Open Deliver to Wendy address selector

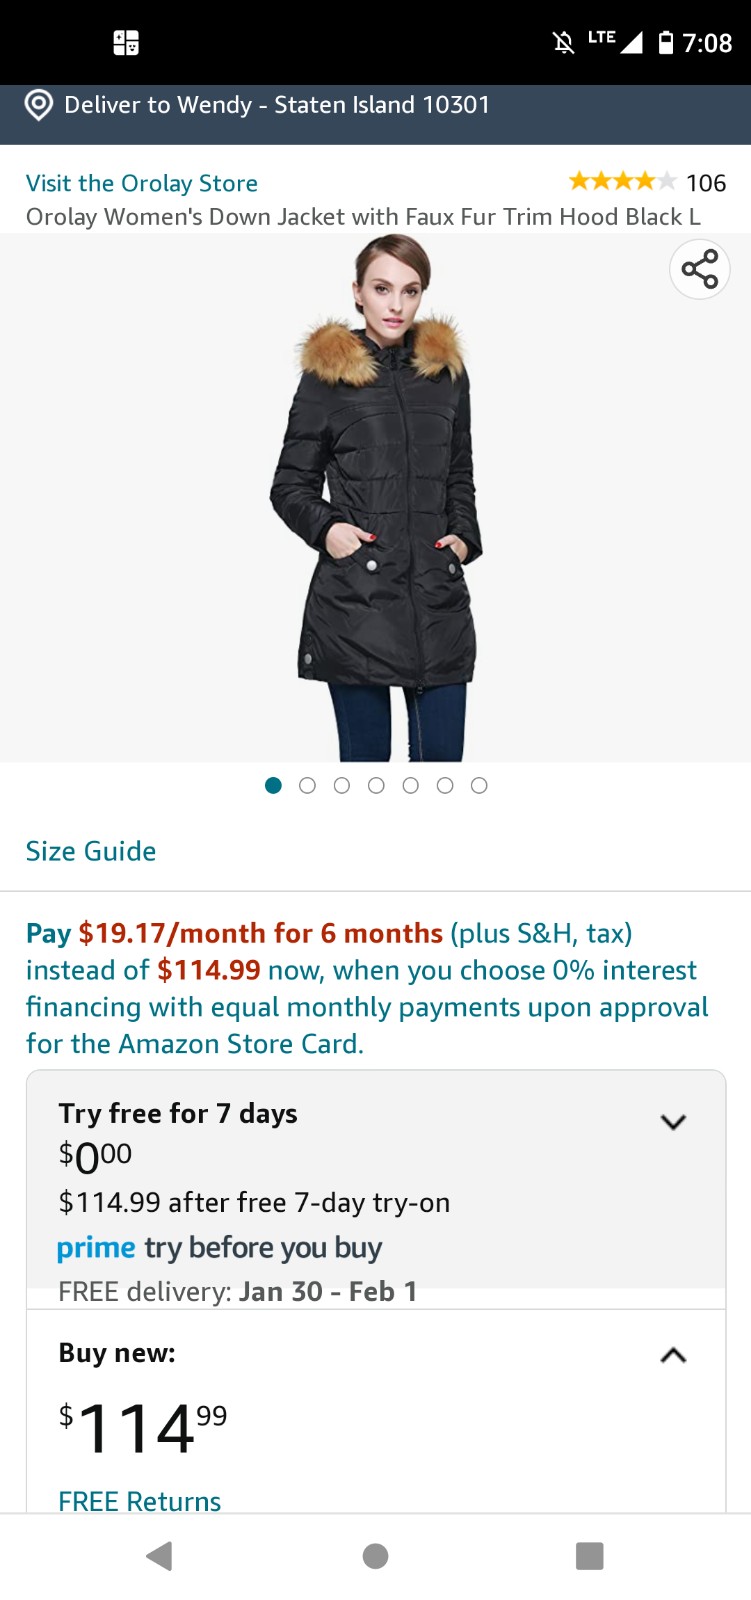click(x=277, y=105)
